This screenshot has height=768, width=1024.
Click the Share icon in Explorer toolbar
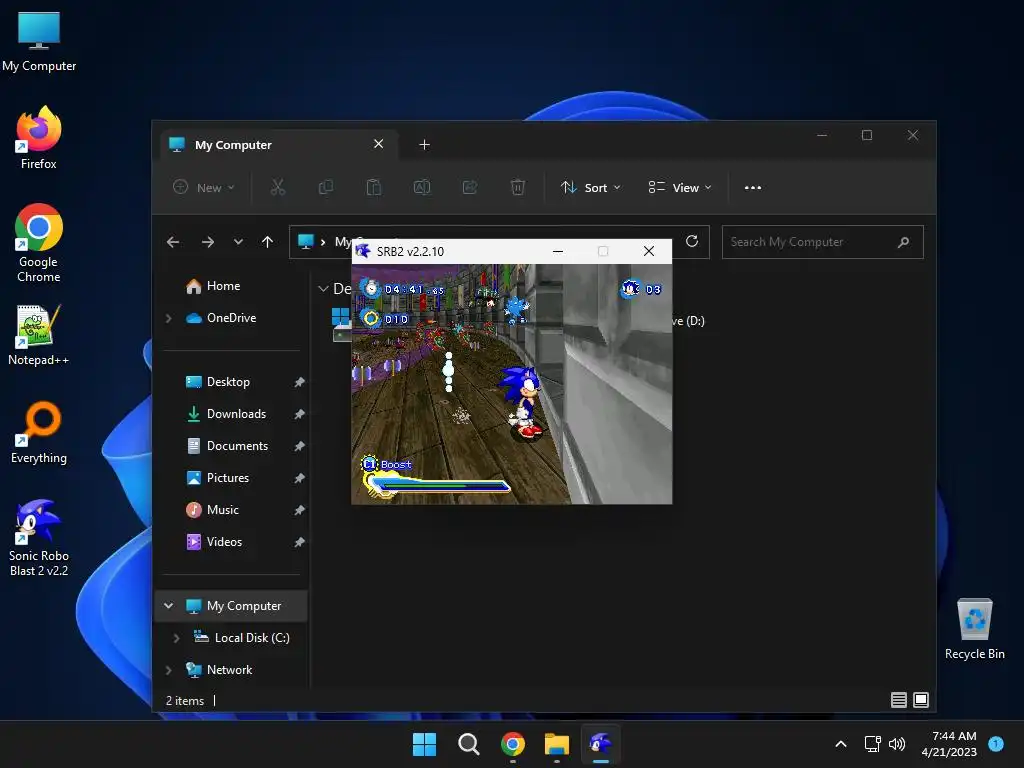click(x=470, y=187)
